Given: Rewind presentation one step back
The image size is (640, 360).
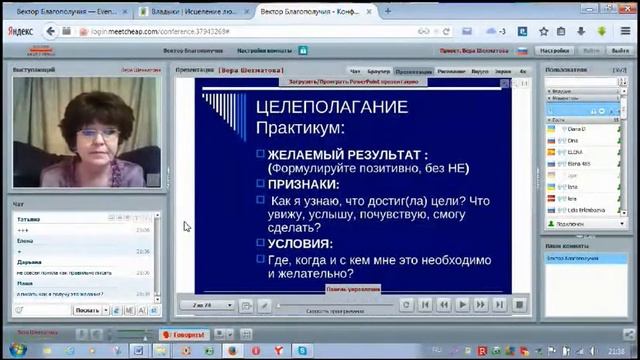Looking at the screenshot, I should pos(444,304).
